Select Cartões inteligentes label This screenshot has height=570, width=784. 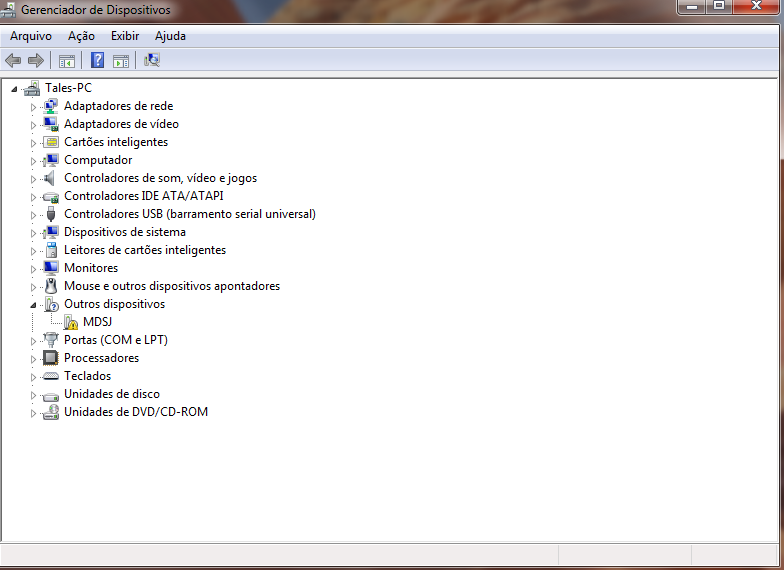(116, 142)
